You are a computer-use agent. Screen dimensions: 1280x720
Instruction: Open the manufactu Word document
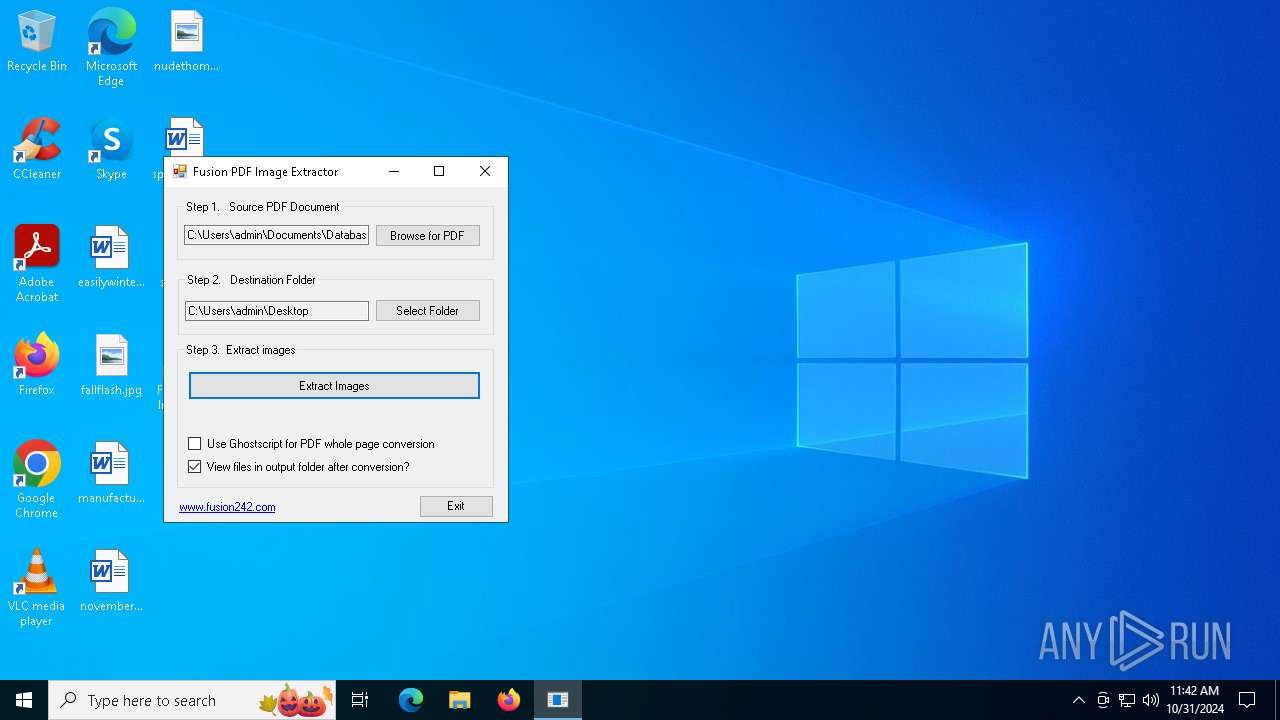point(111,473)
